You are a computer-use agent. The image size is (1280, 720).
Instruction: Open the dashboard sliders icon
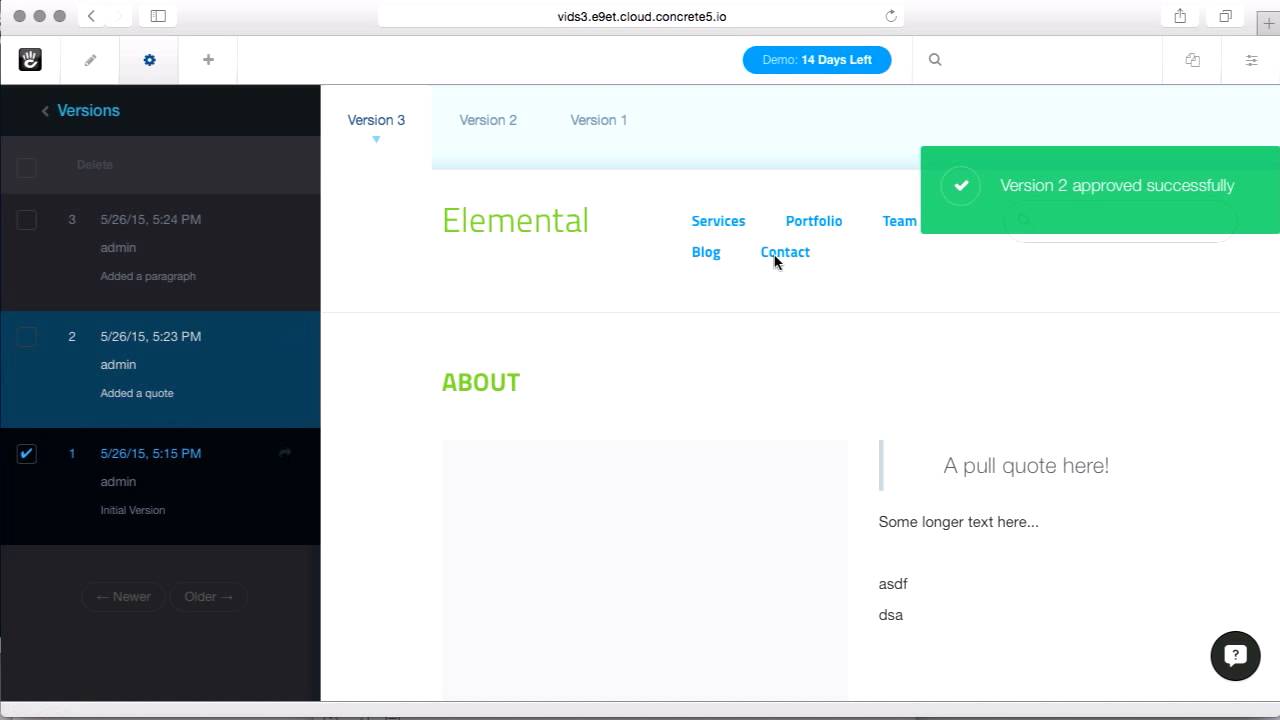point(1251,60)
